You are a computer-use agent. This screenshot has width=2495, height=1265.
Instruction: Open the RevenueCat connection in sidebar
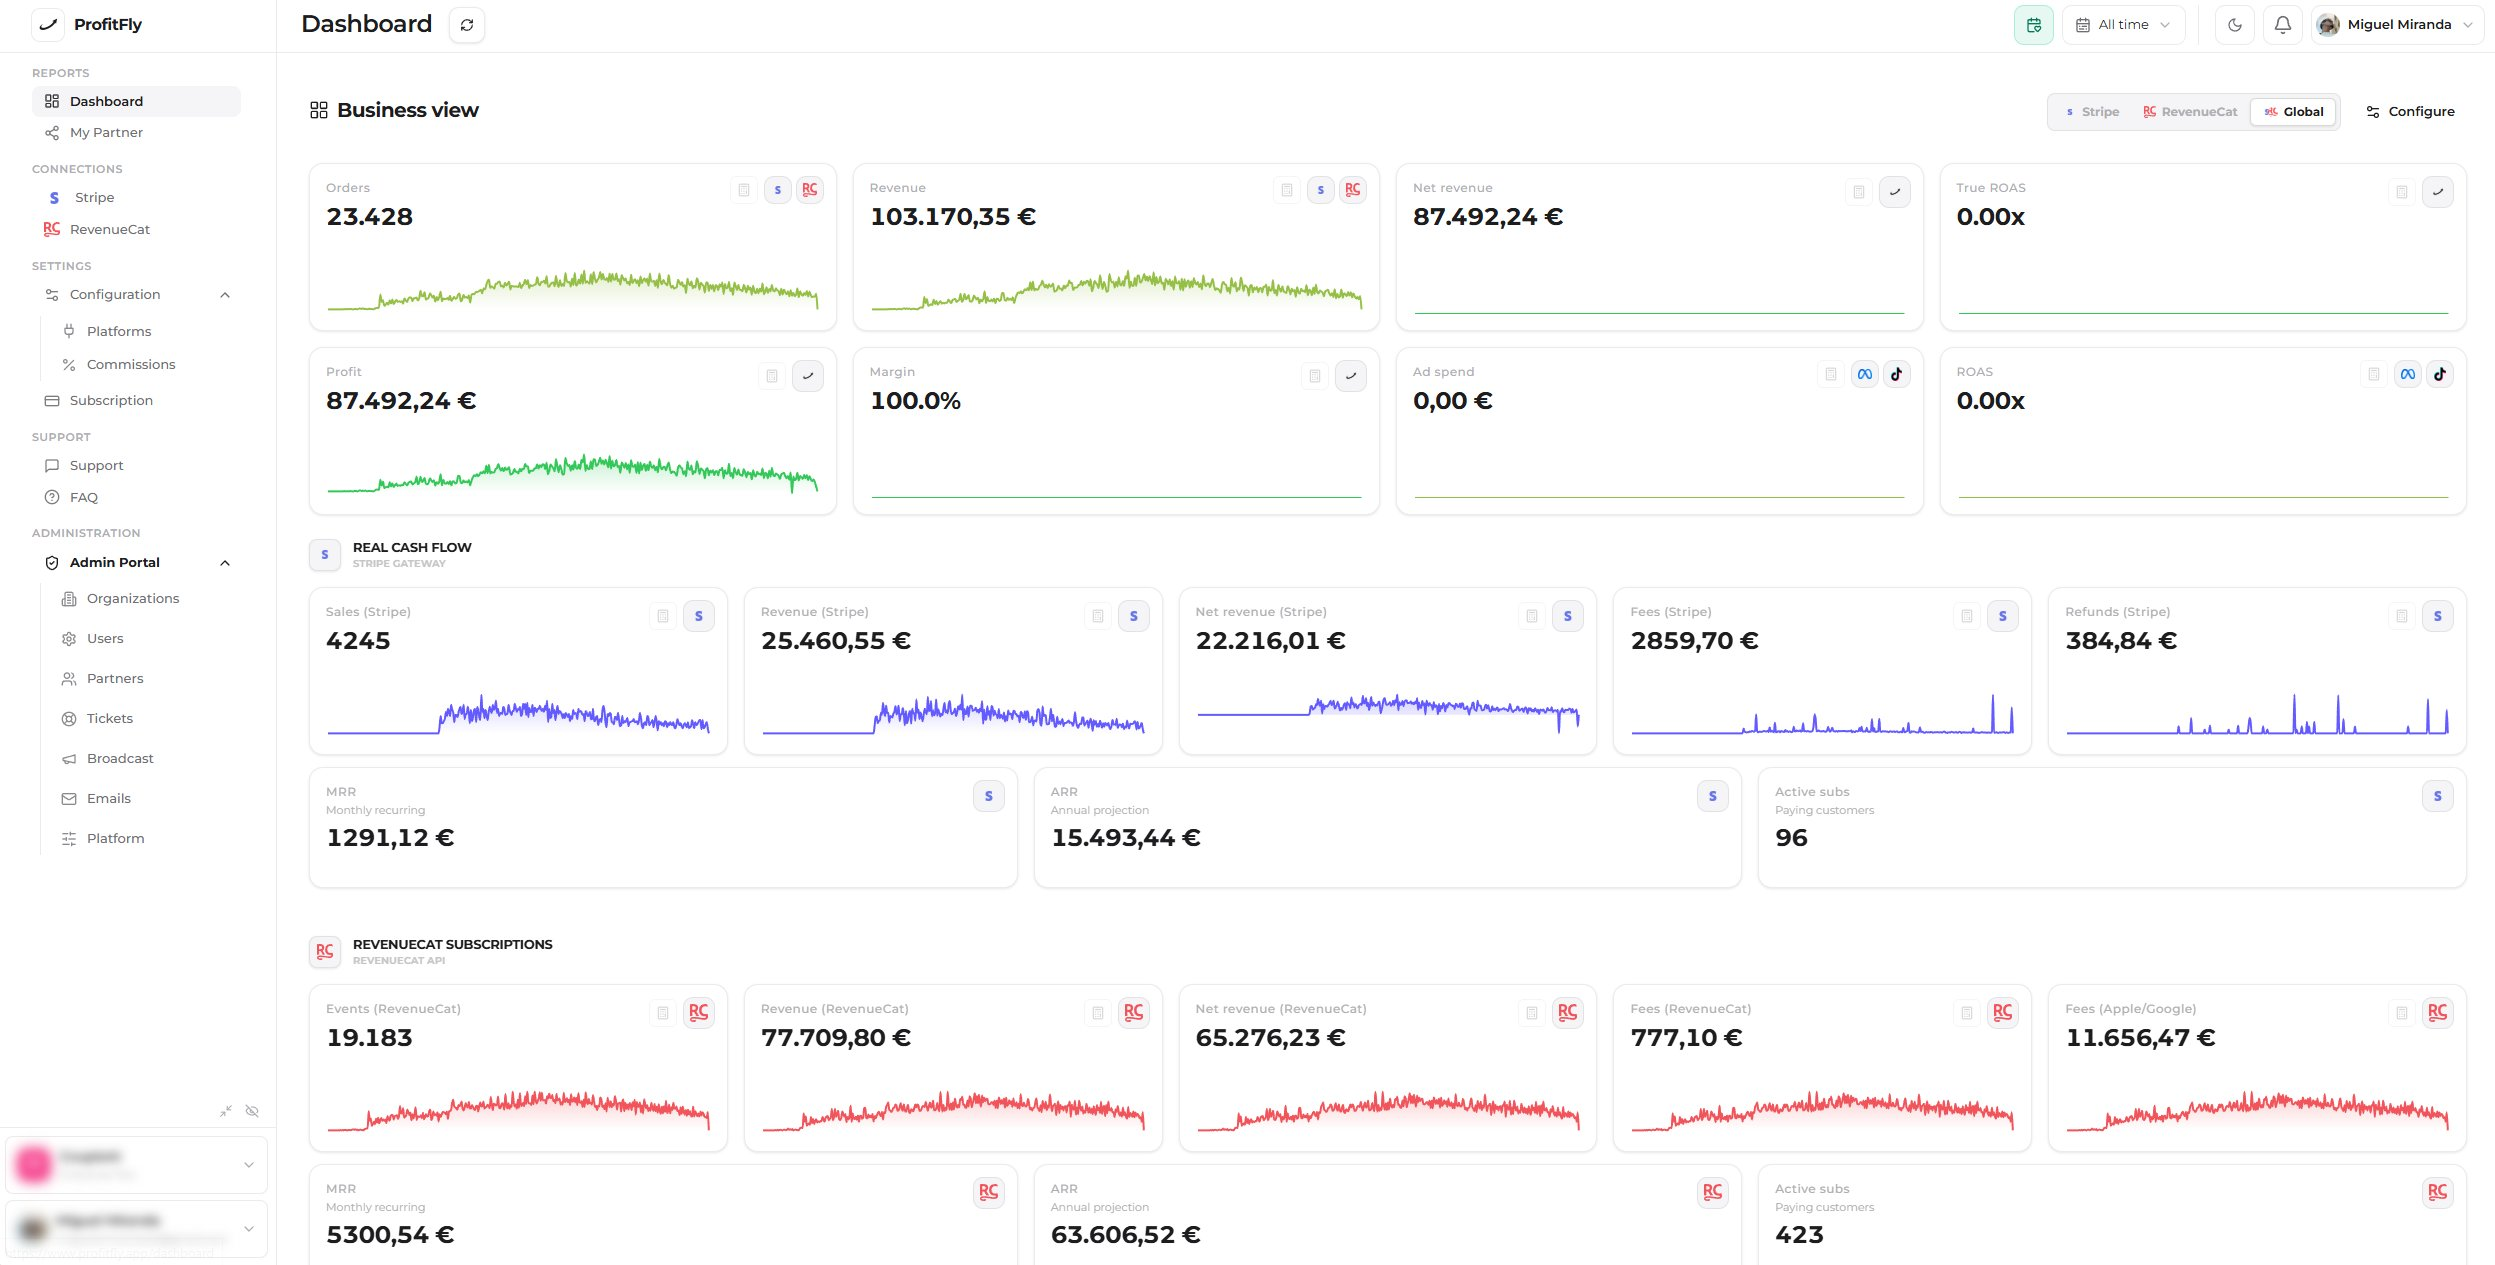(136, 229)
